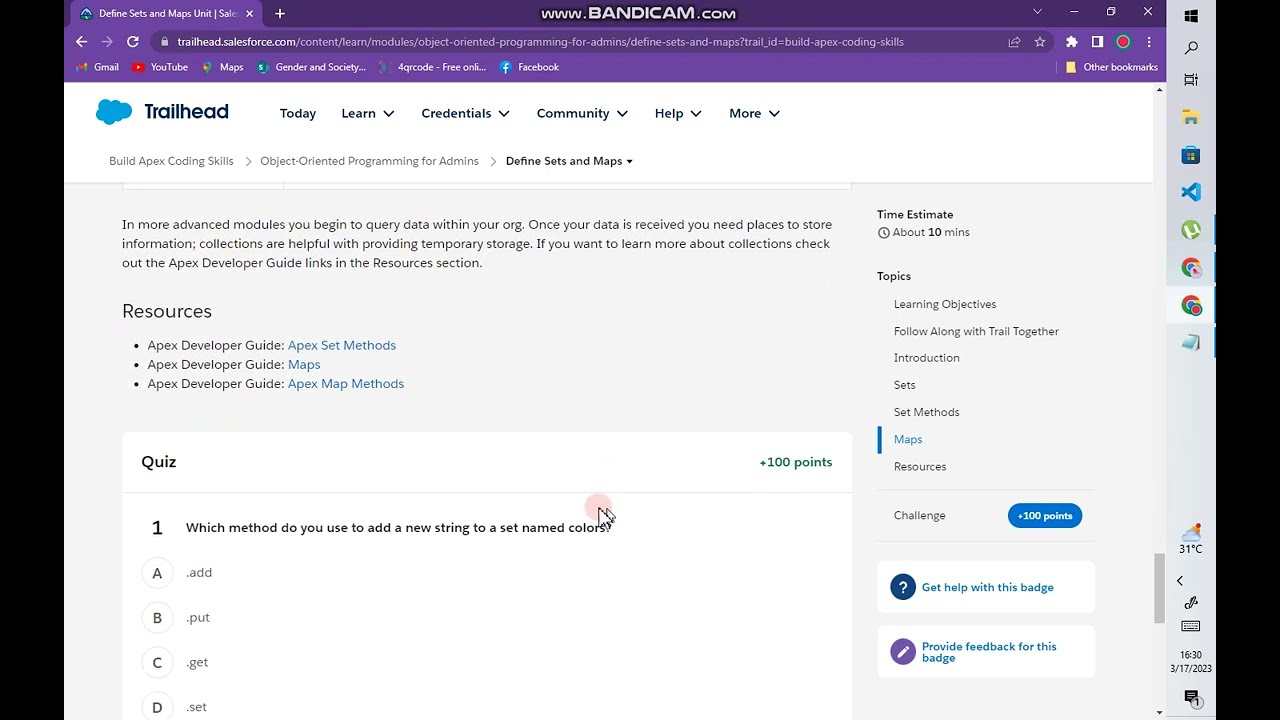This screenshot has width=1280, height=720.
Task: Open Gender and Society bookmark
Action: coord(312,67)
